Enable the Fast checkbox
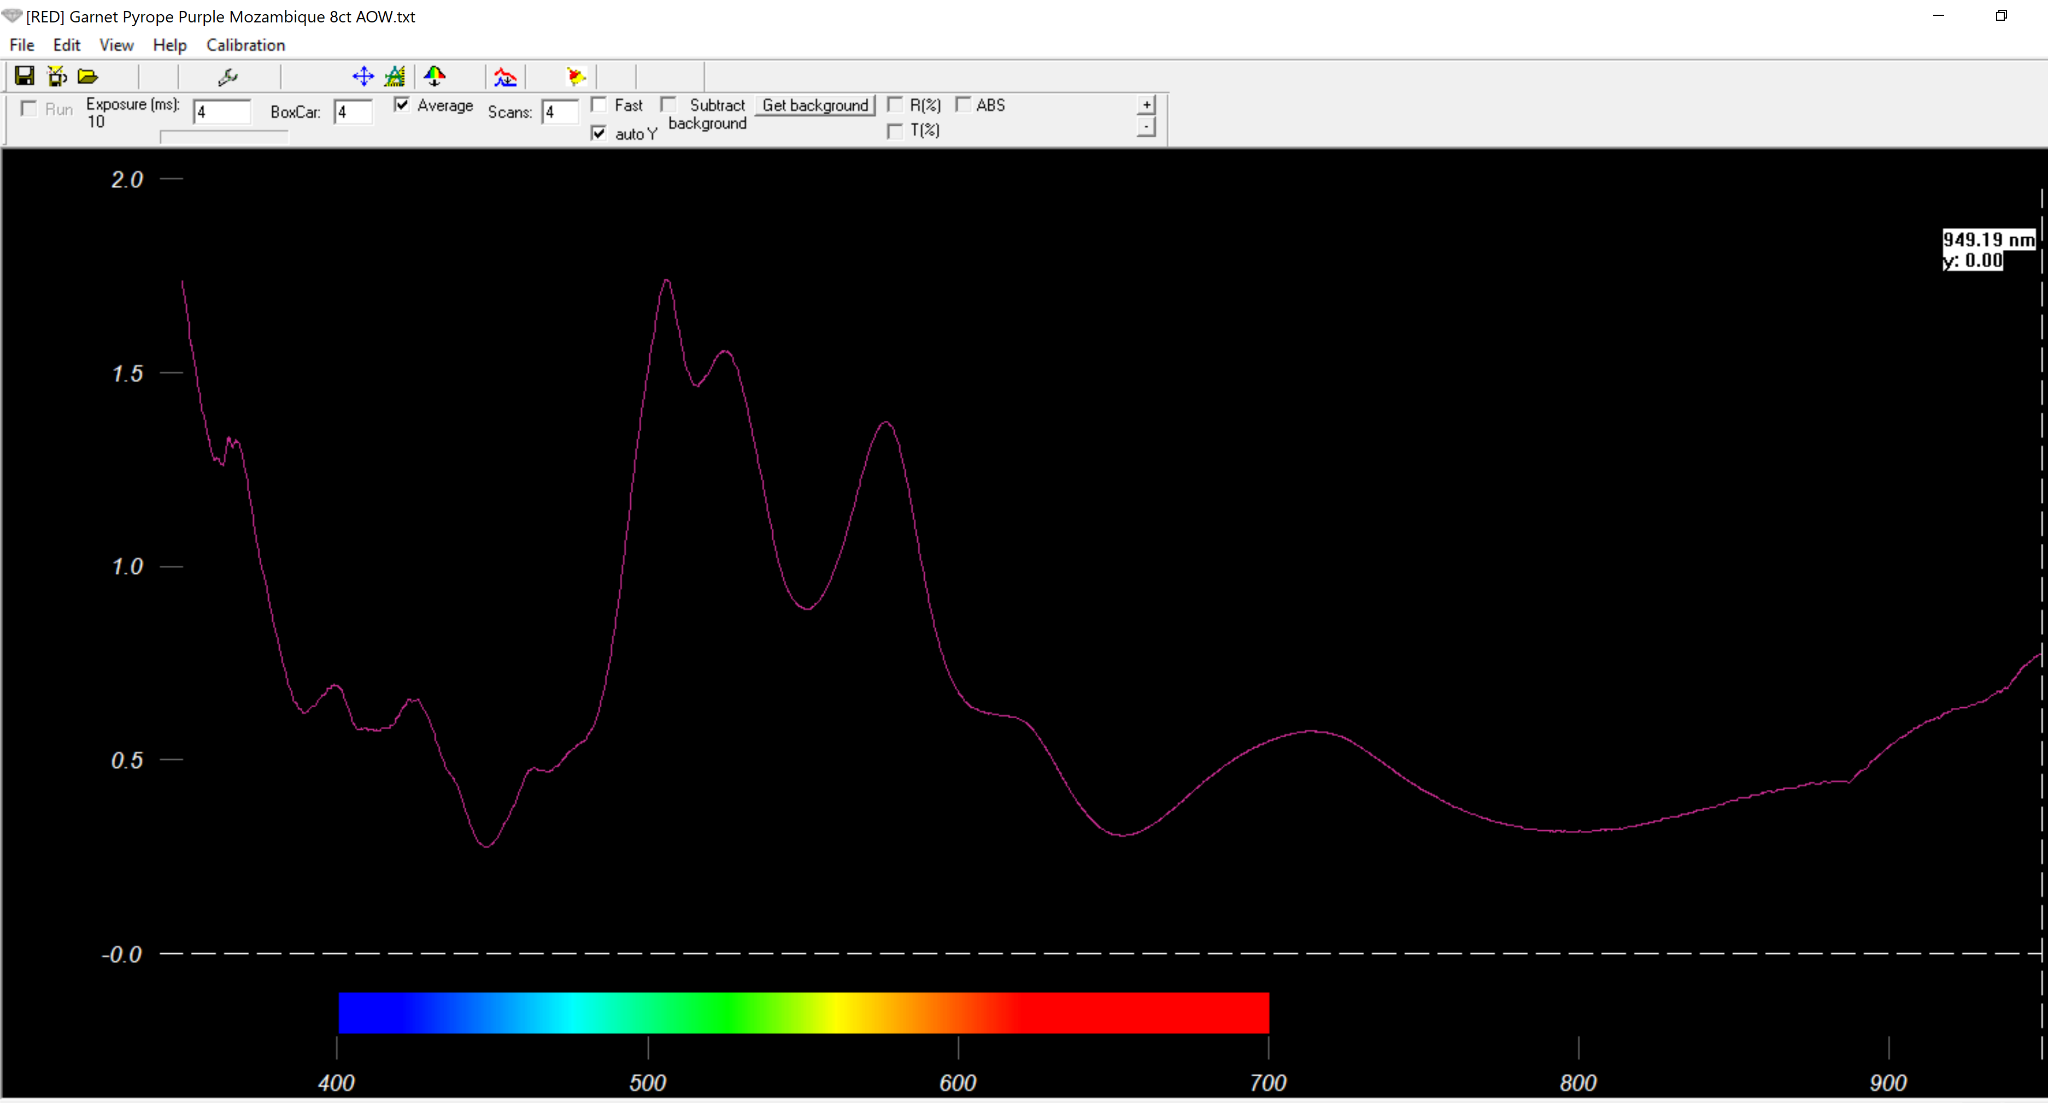 [599, 105]
